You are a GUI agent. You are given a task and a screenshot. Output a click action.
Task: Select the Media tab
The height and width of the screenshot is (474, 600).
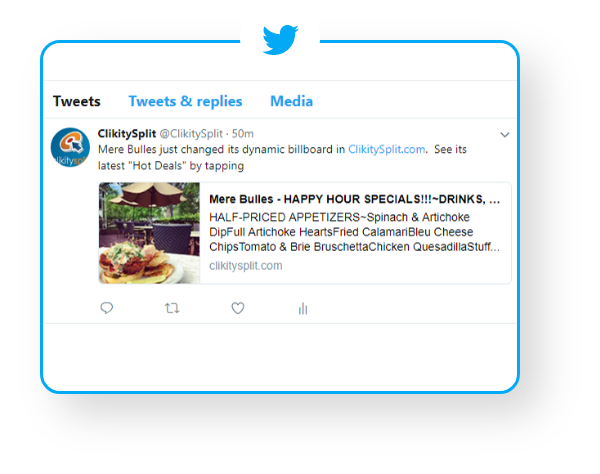(292, 101)
